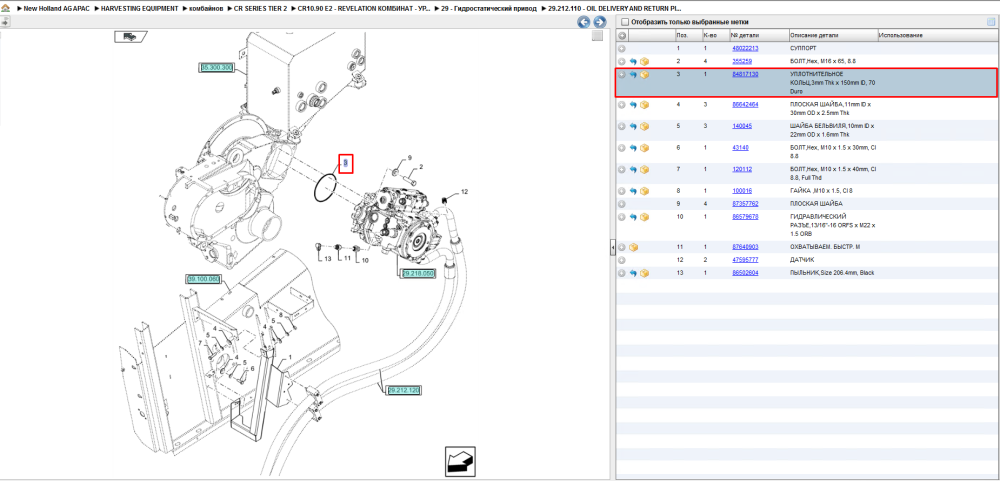1000x481 pixels.
Task: Click the blue arrow icon for part 100016
Action: [633, 191]
